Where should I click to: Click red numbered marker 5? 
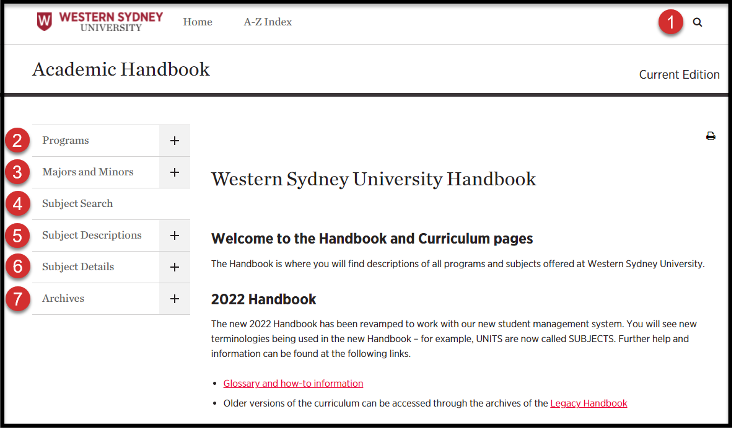(x=18, y=236)
